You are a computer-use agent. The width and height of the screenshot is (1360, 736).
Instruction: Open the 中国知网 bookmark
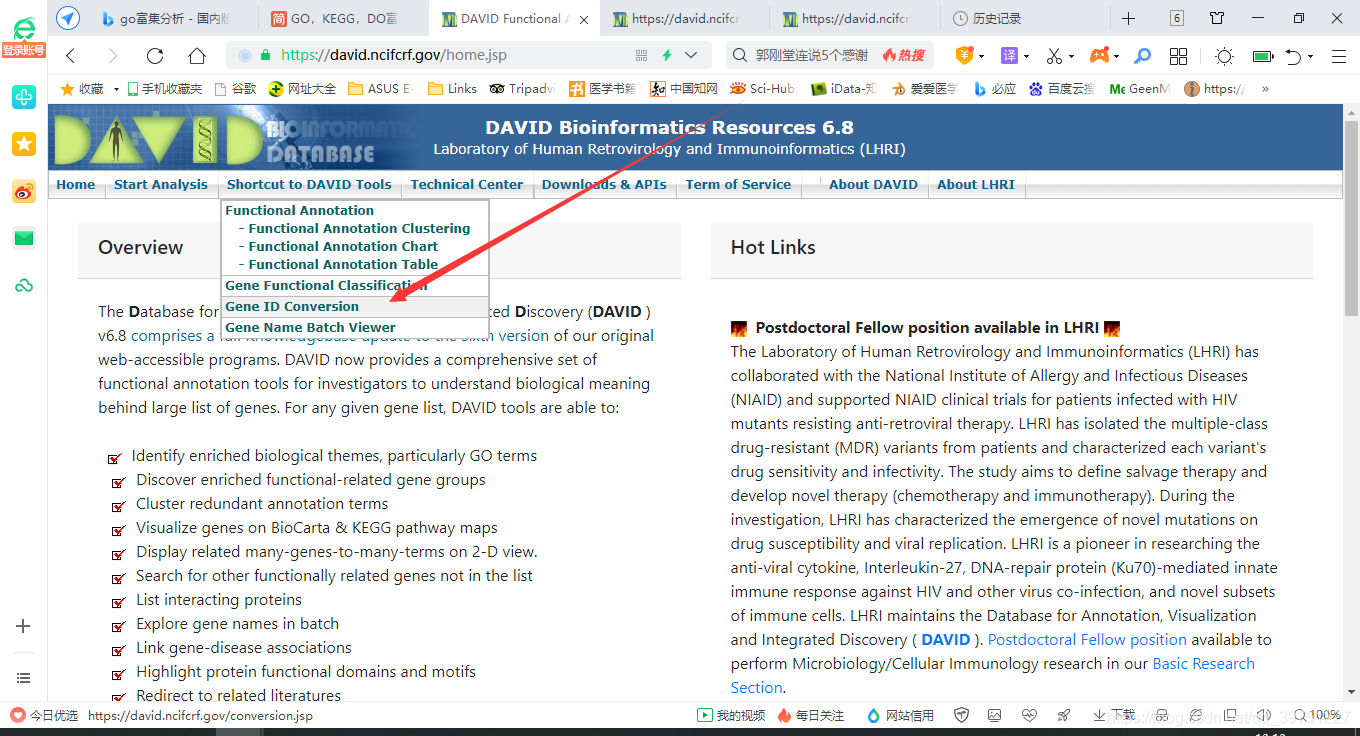(x=684, y=89)
